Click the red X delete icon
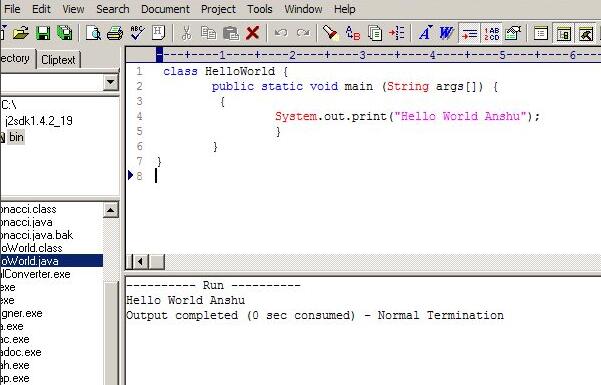This screenshot has width=601, height=385. 252,33
